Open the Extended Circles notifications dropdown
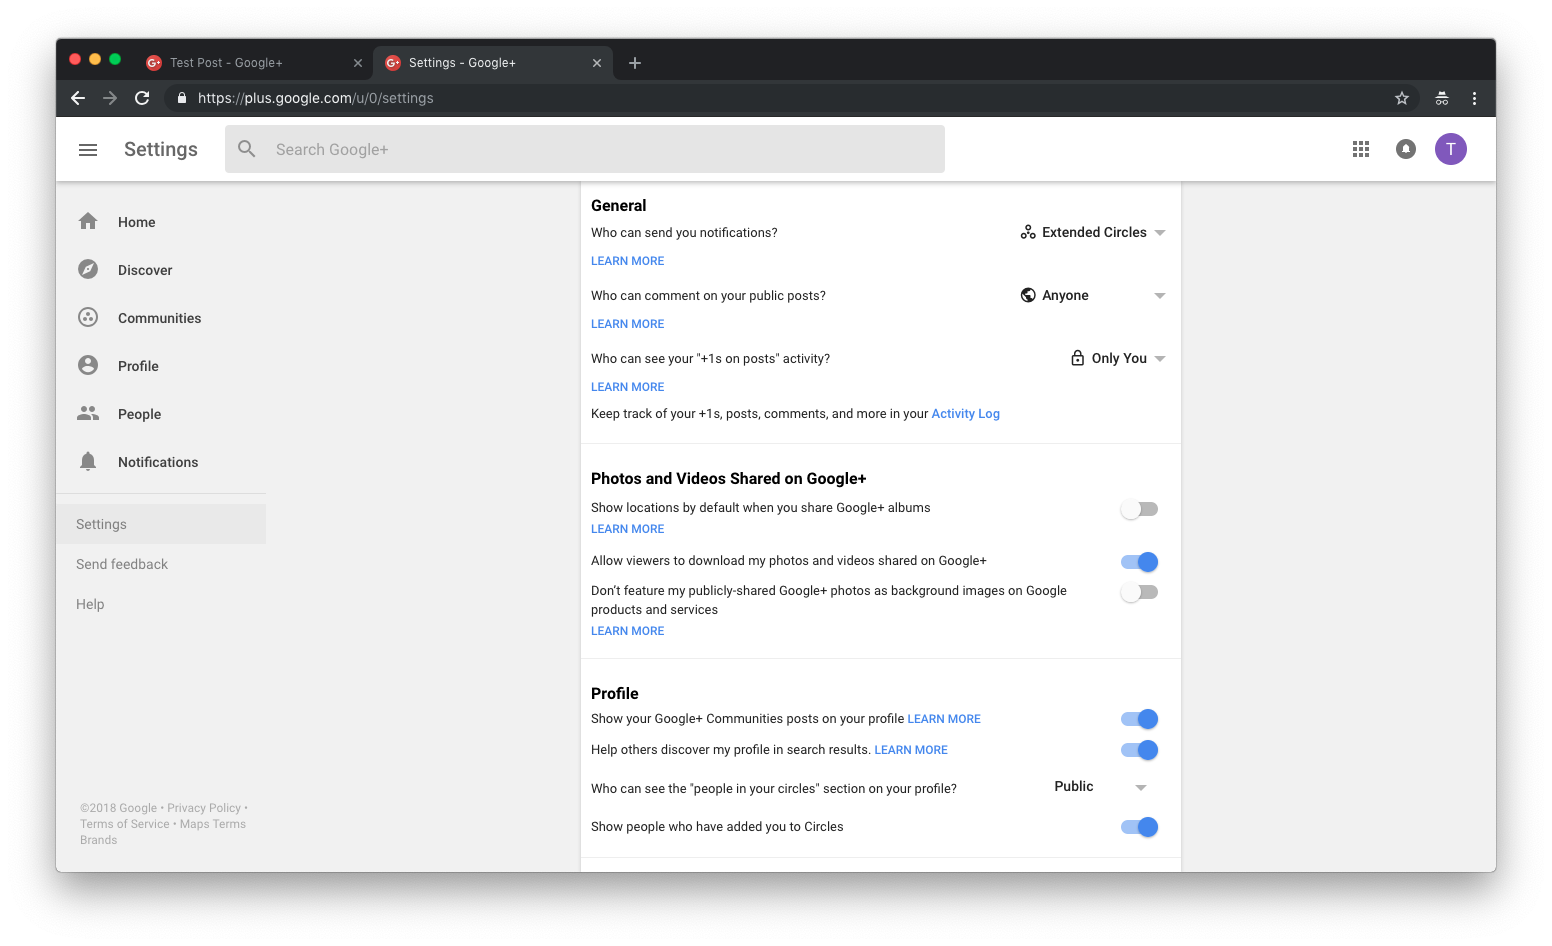Viewport: 1552px width, 946px height. (1093, 232)
